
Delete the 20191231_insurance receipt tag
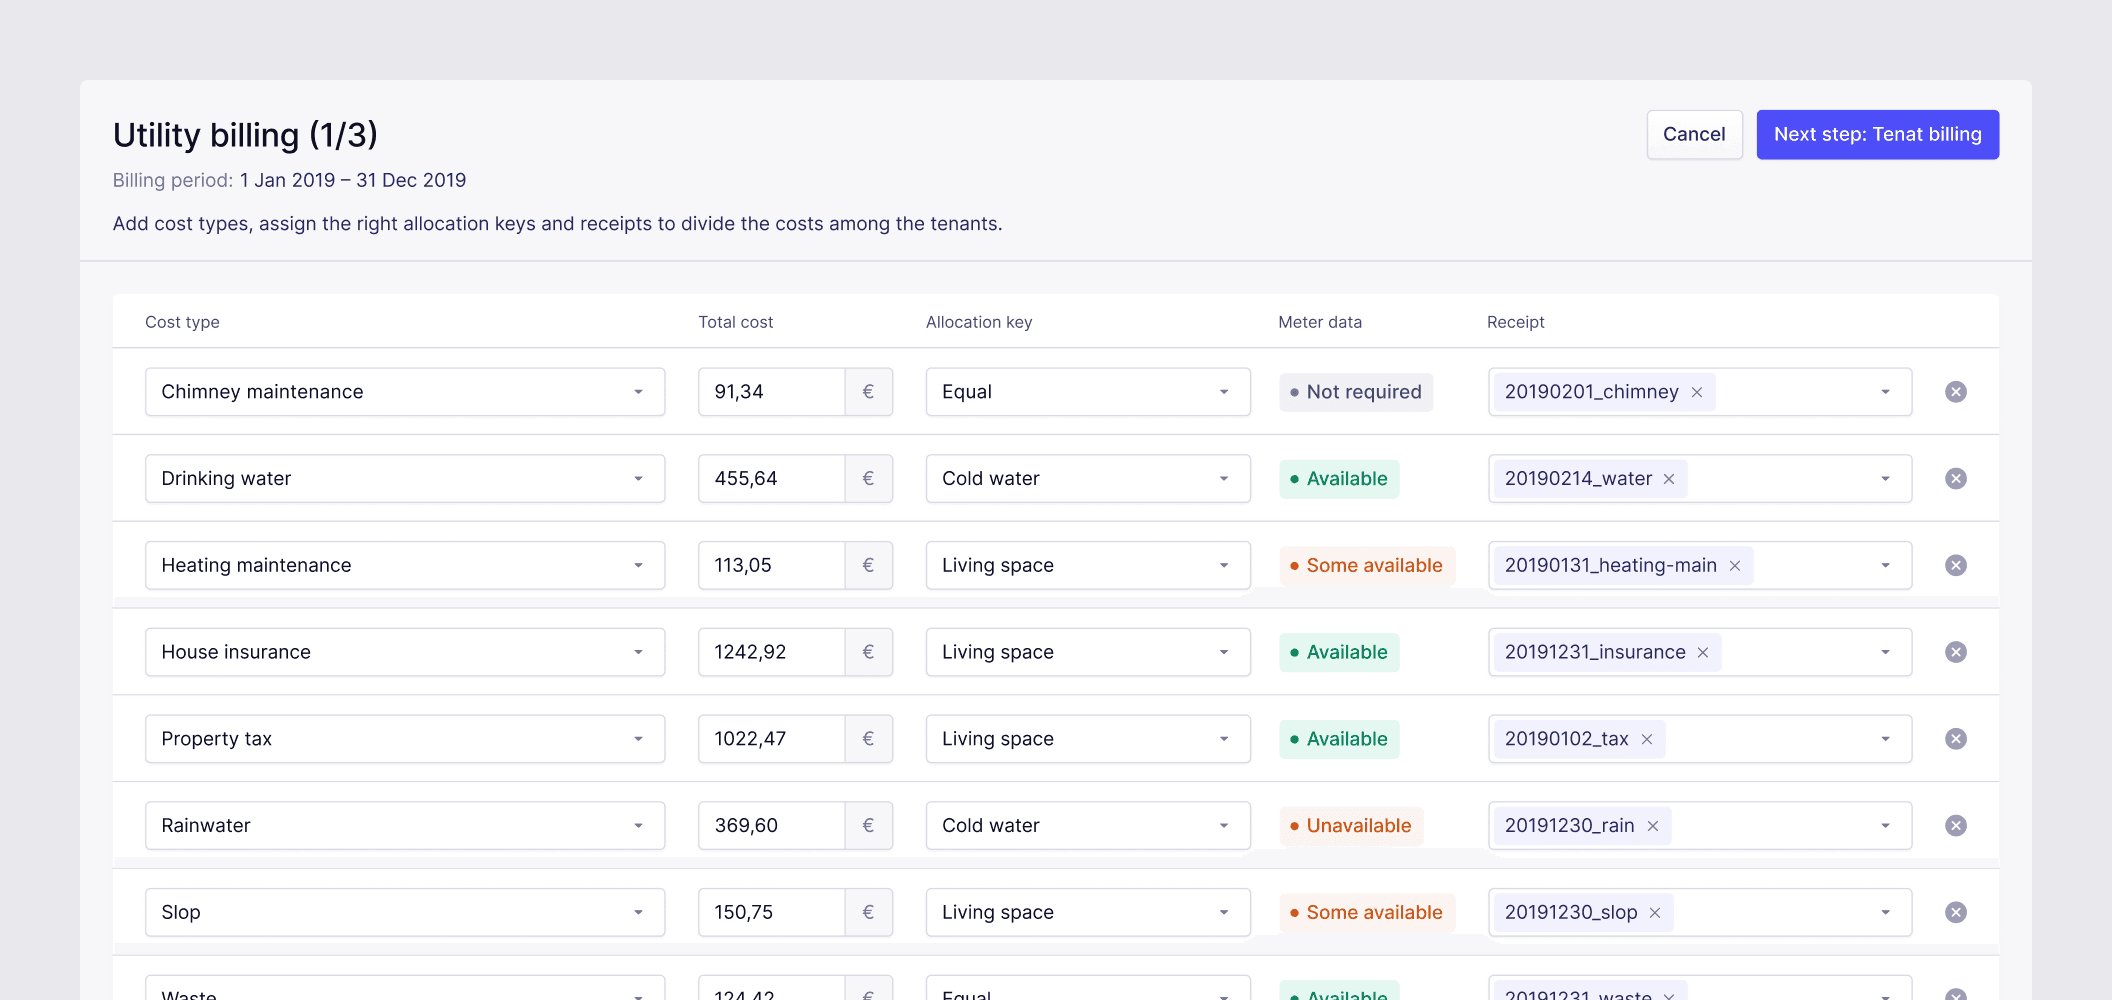pyautogui.click(x=1702, y=652)
